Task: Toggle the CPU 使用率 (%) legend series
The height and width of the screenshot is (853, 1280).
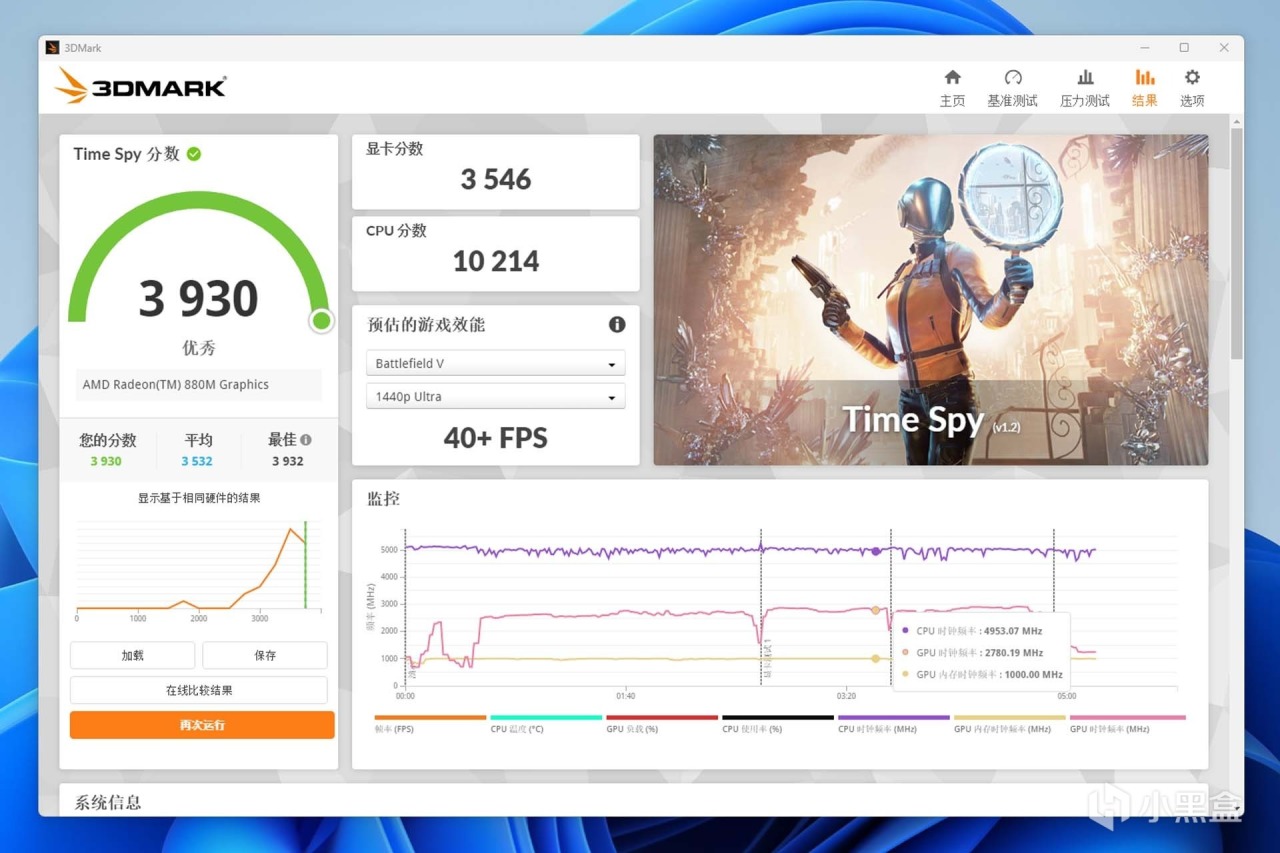Action: (778, 724)
